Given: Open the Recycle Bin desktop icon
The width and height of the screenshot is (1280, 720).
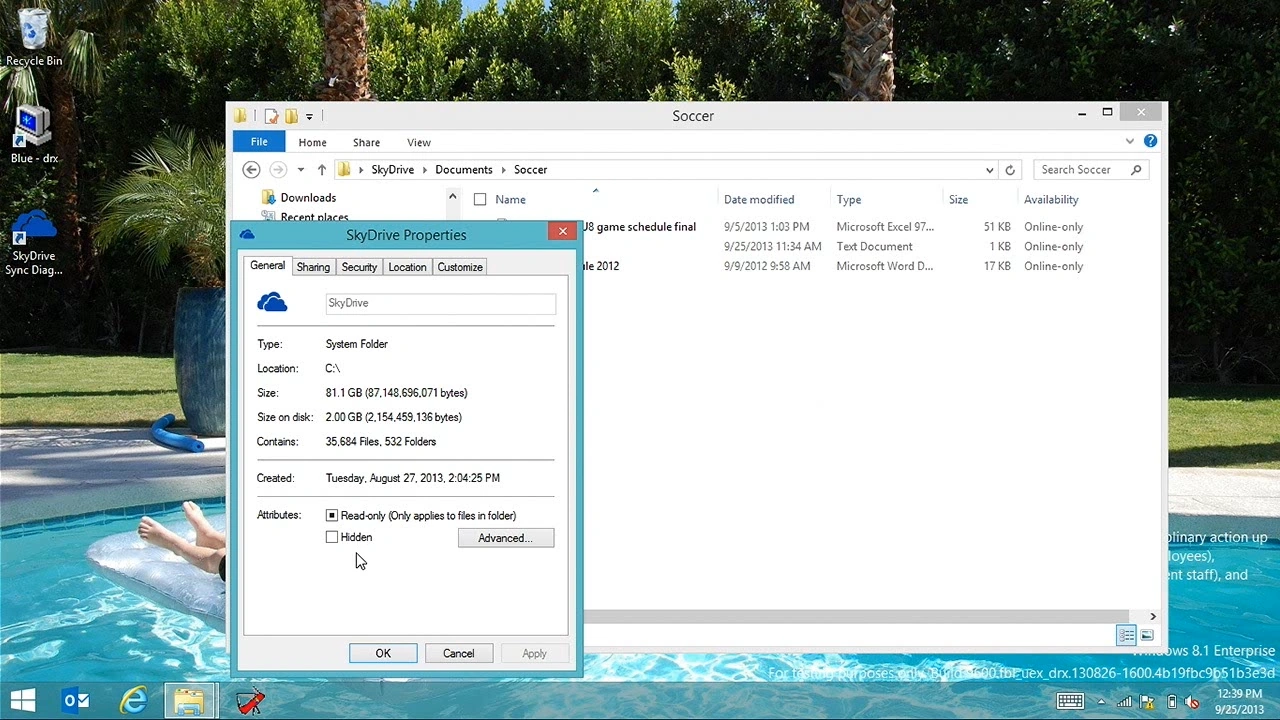Looking at the screenshot, I should coord(33,38).
